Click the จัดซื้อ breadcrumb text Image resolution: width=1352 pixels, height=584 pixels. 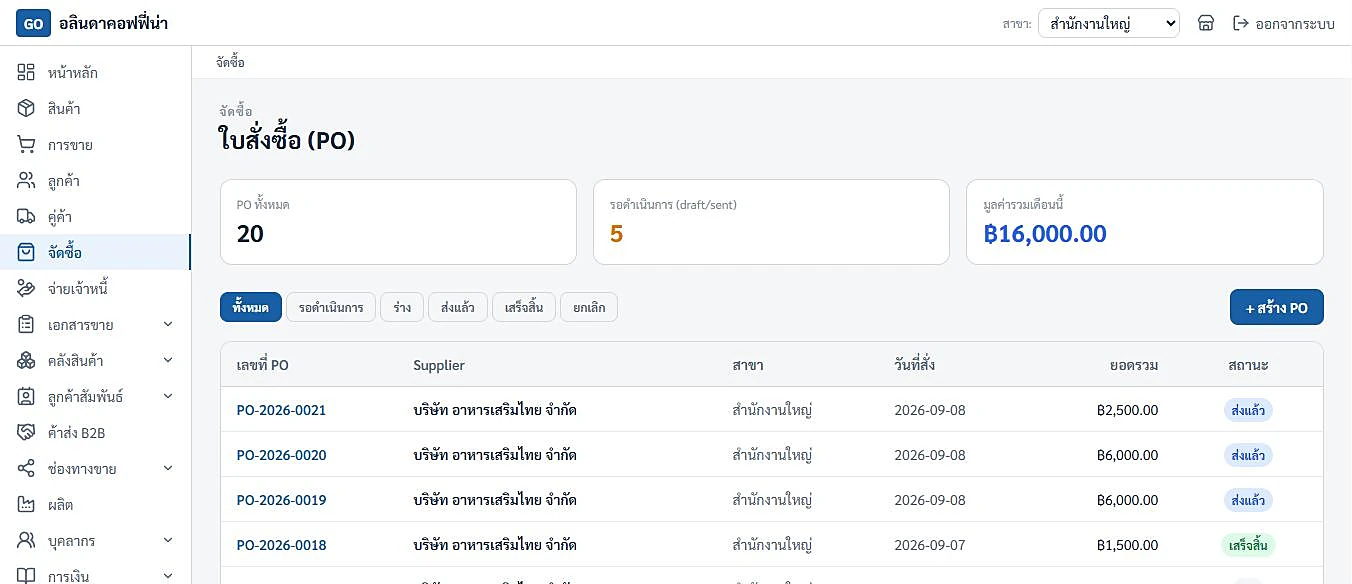pyautogui.click(x=230, y=62)
